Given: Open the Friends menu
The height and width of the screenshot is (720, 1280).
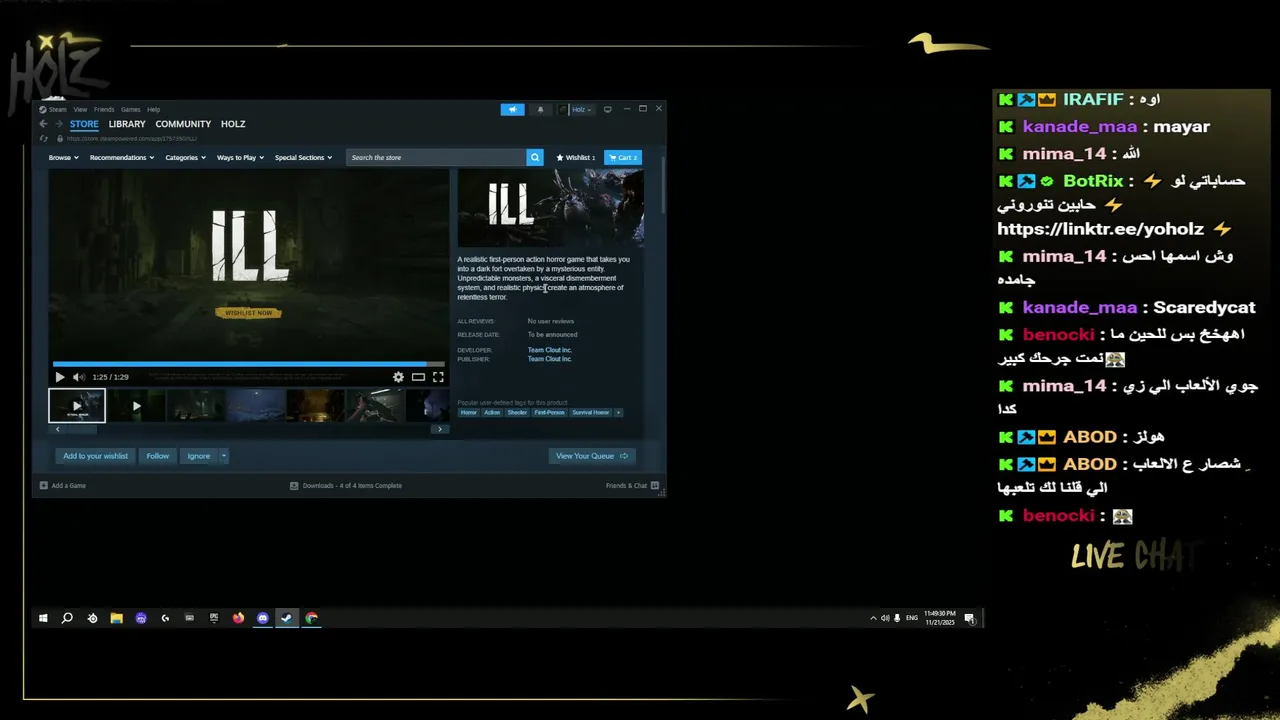Looking at the screenshot, I should pyautogui.click(x=104, y=109).
